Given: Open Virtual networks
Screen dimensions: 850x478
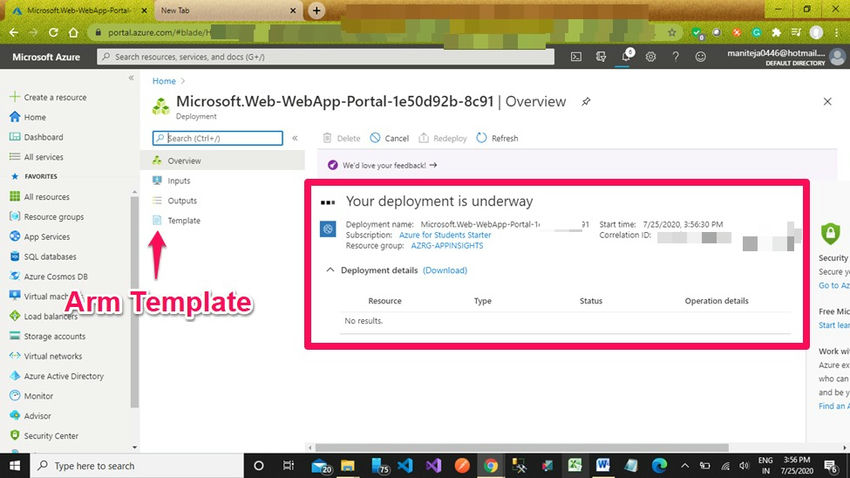Looking at the screenshot, I should coord(46,356).
